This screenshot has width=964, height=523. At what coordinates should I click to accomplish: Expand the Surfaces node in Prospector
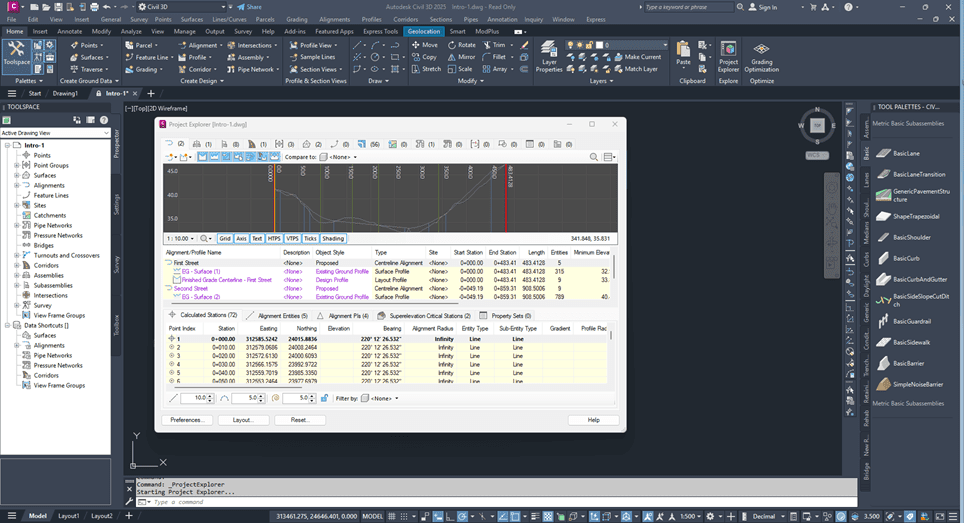click(x=17, y=175)
